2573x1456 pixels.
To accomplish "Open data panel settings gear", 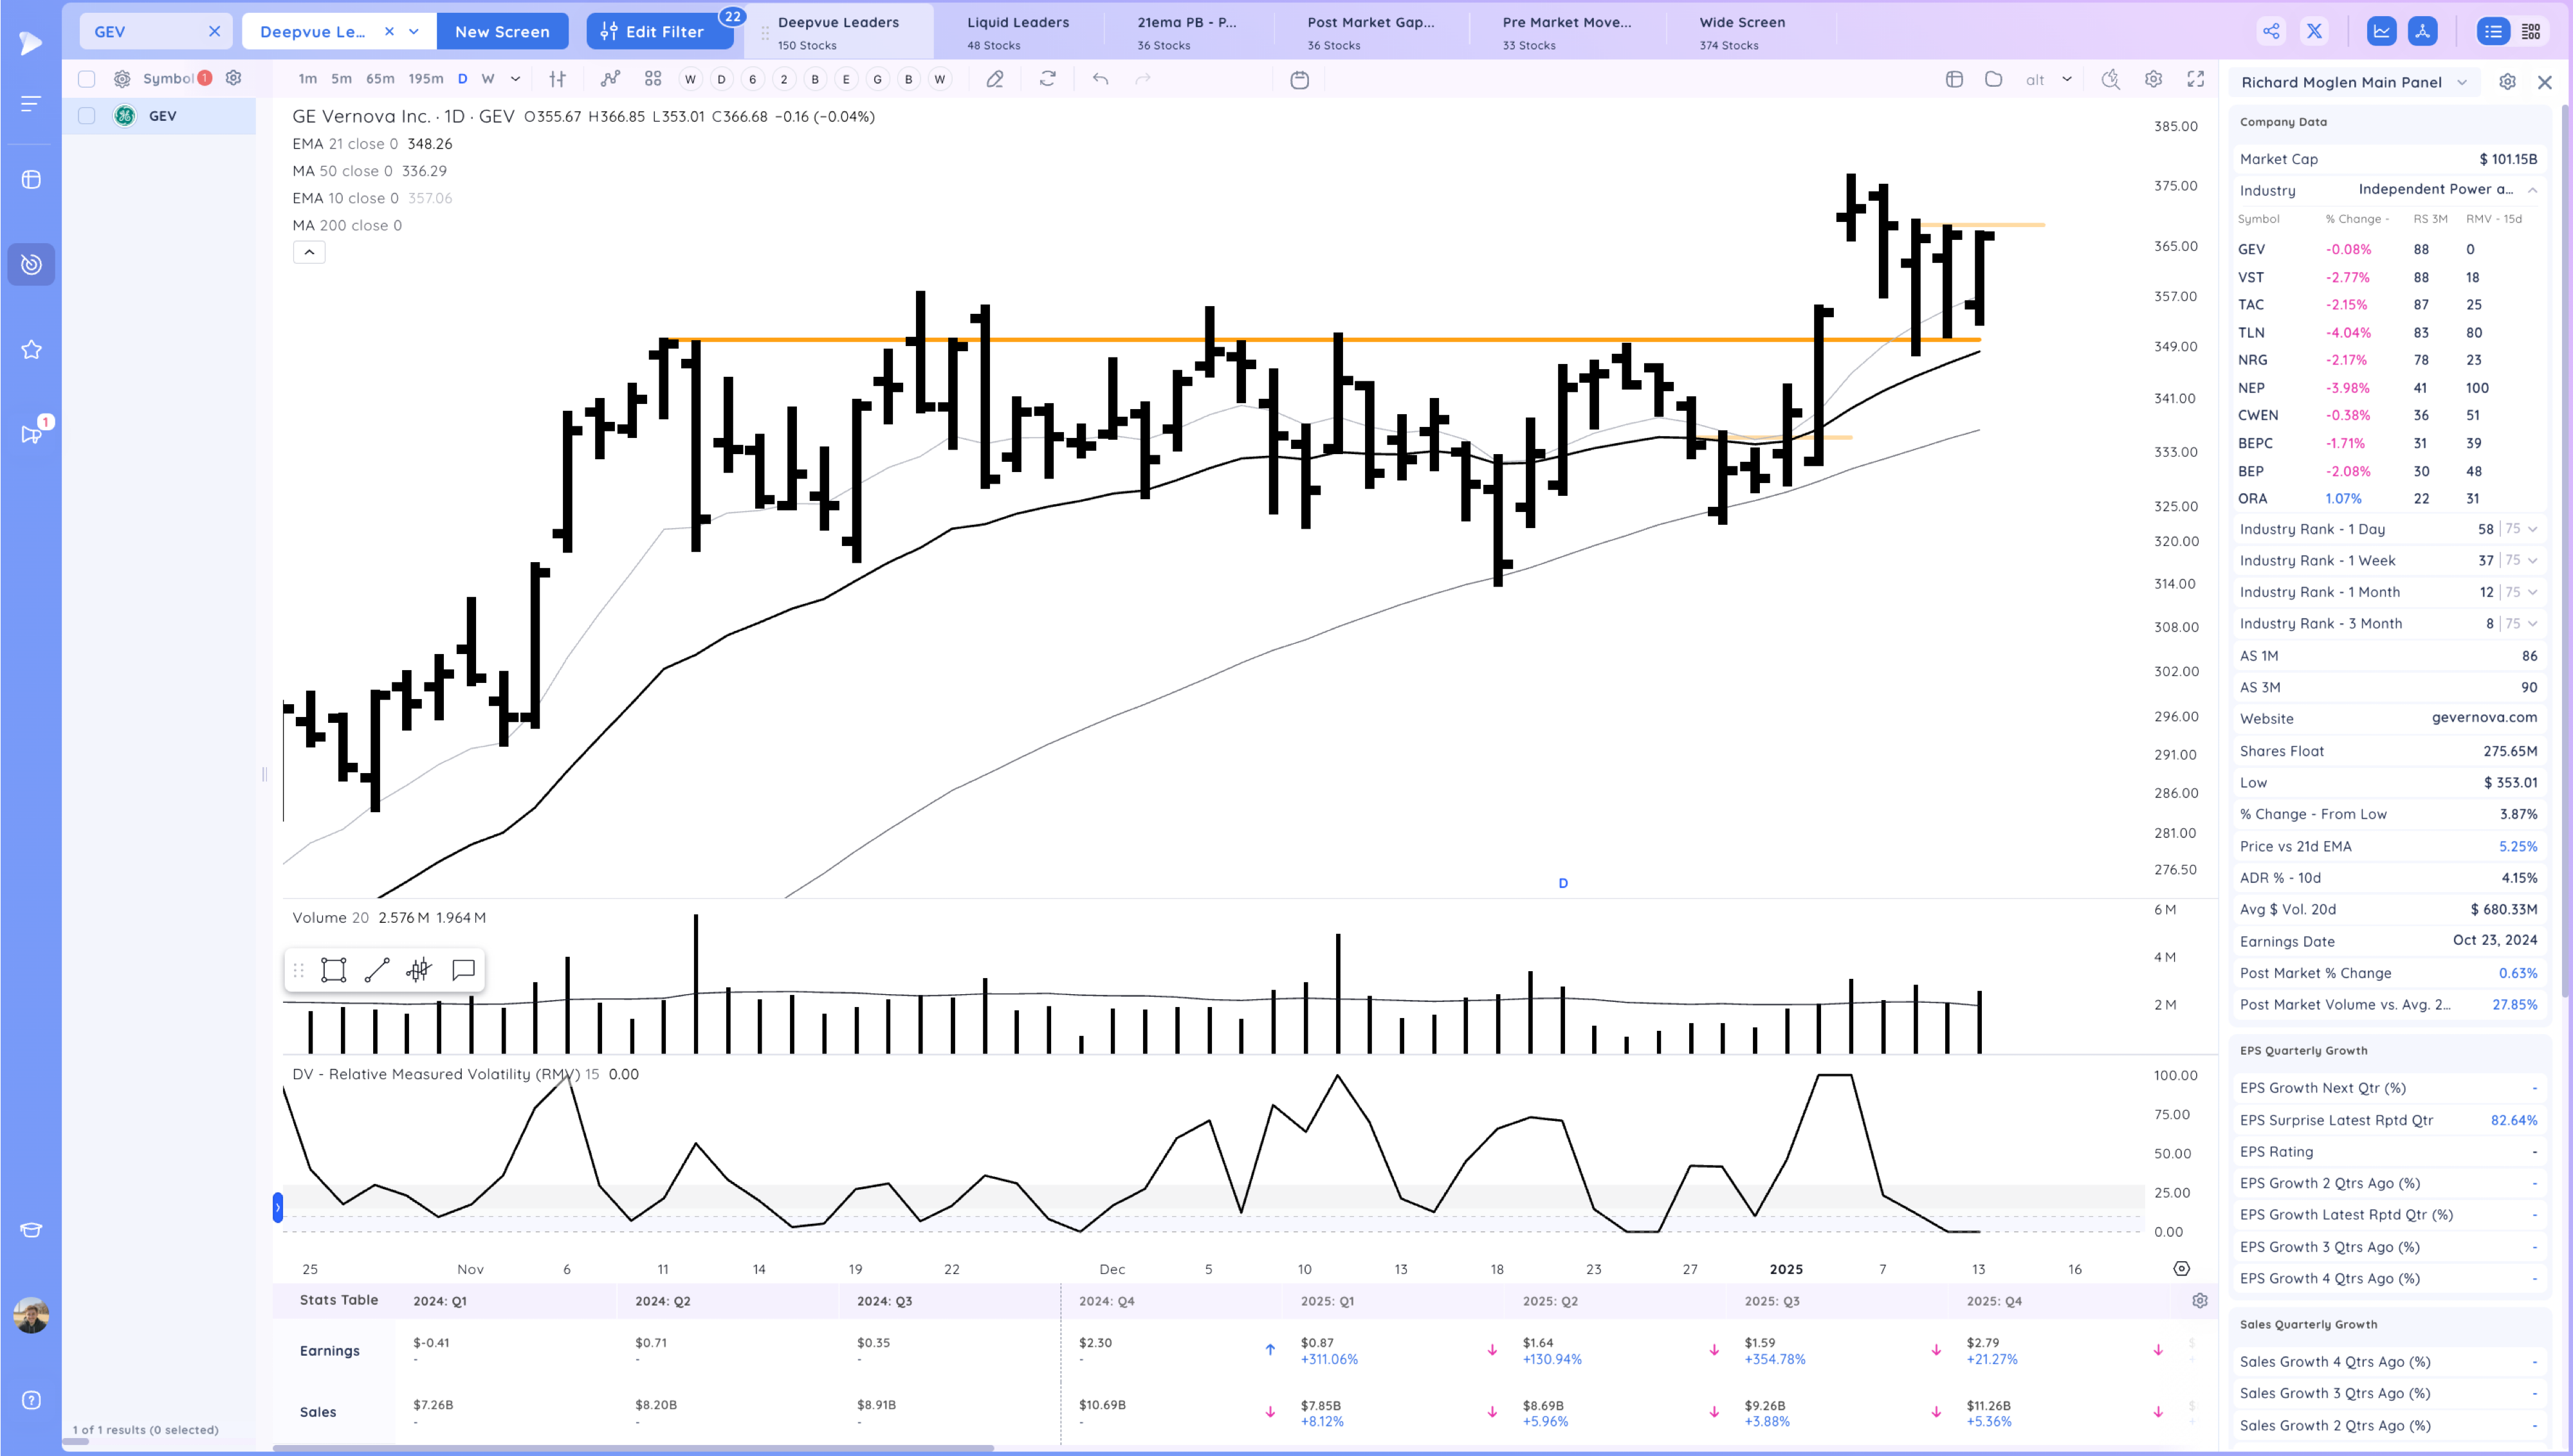I will [x=2507, y=82].
